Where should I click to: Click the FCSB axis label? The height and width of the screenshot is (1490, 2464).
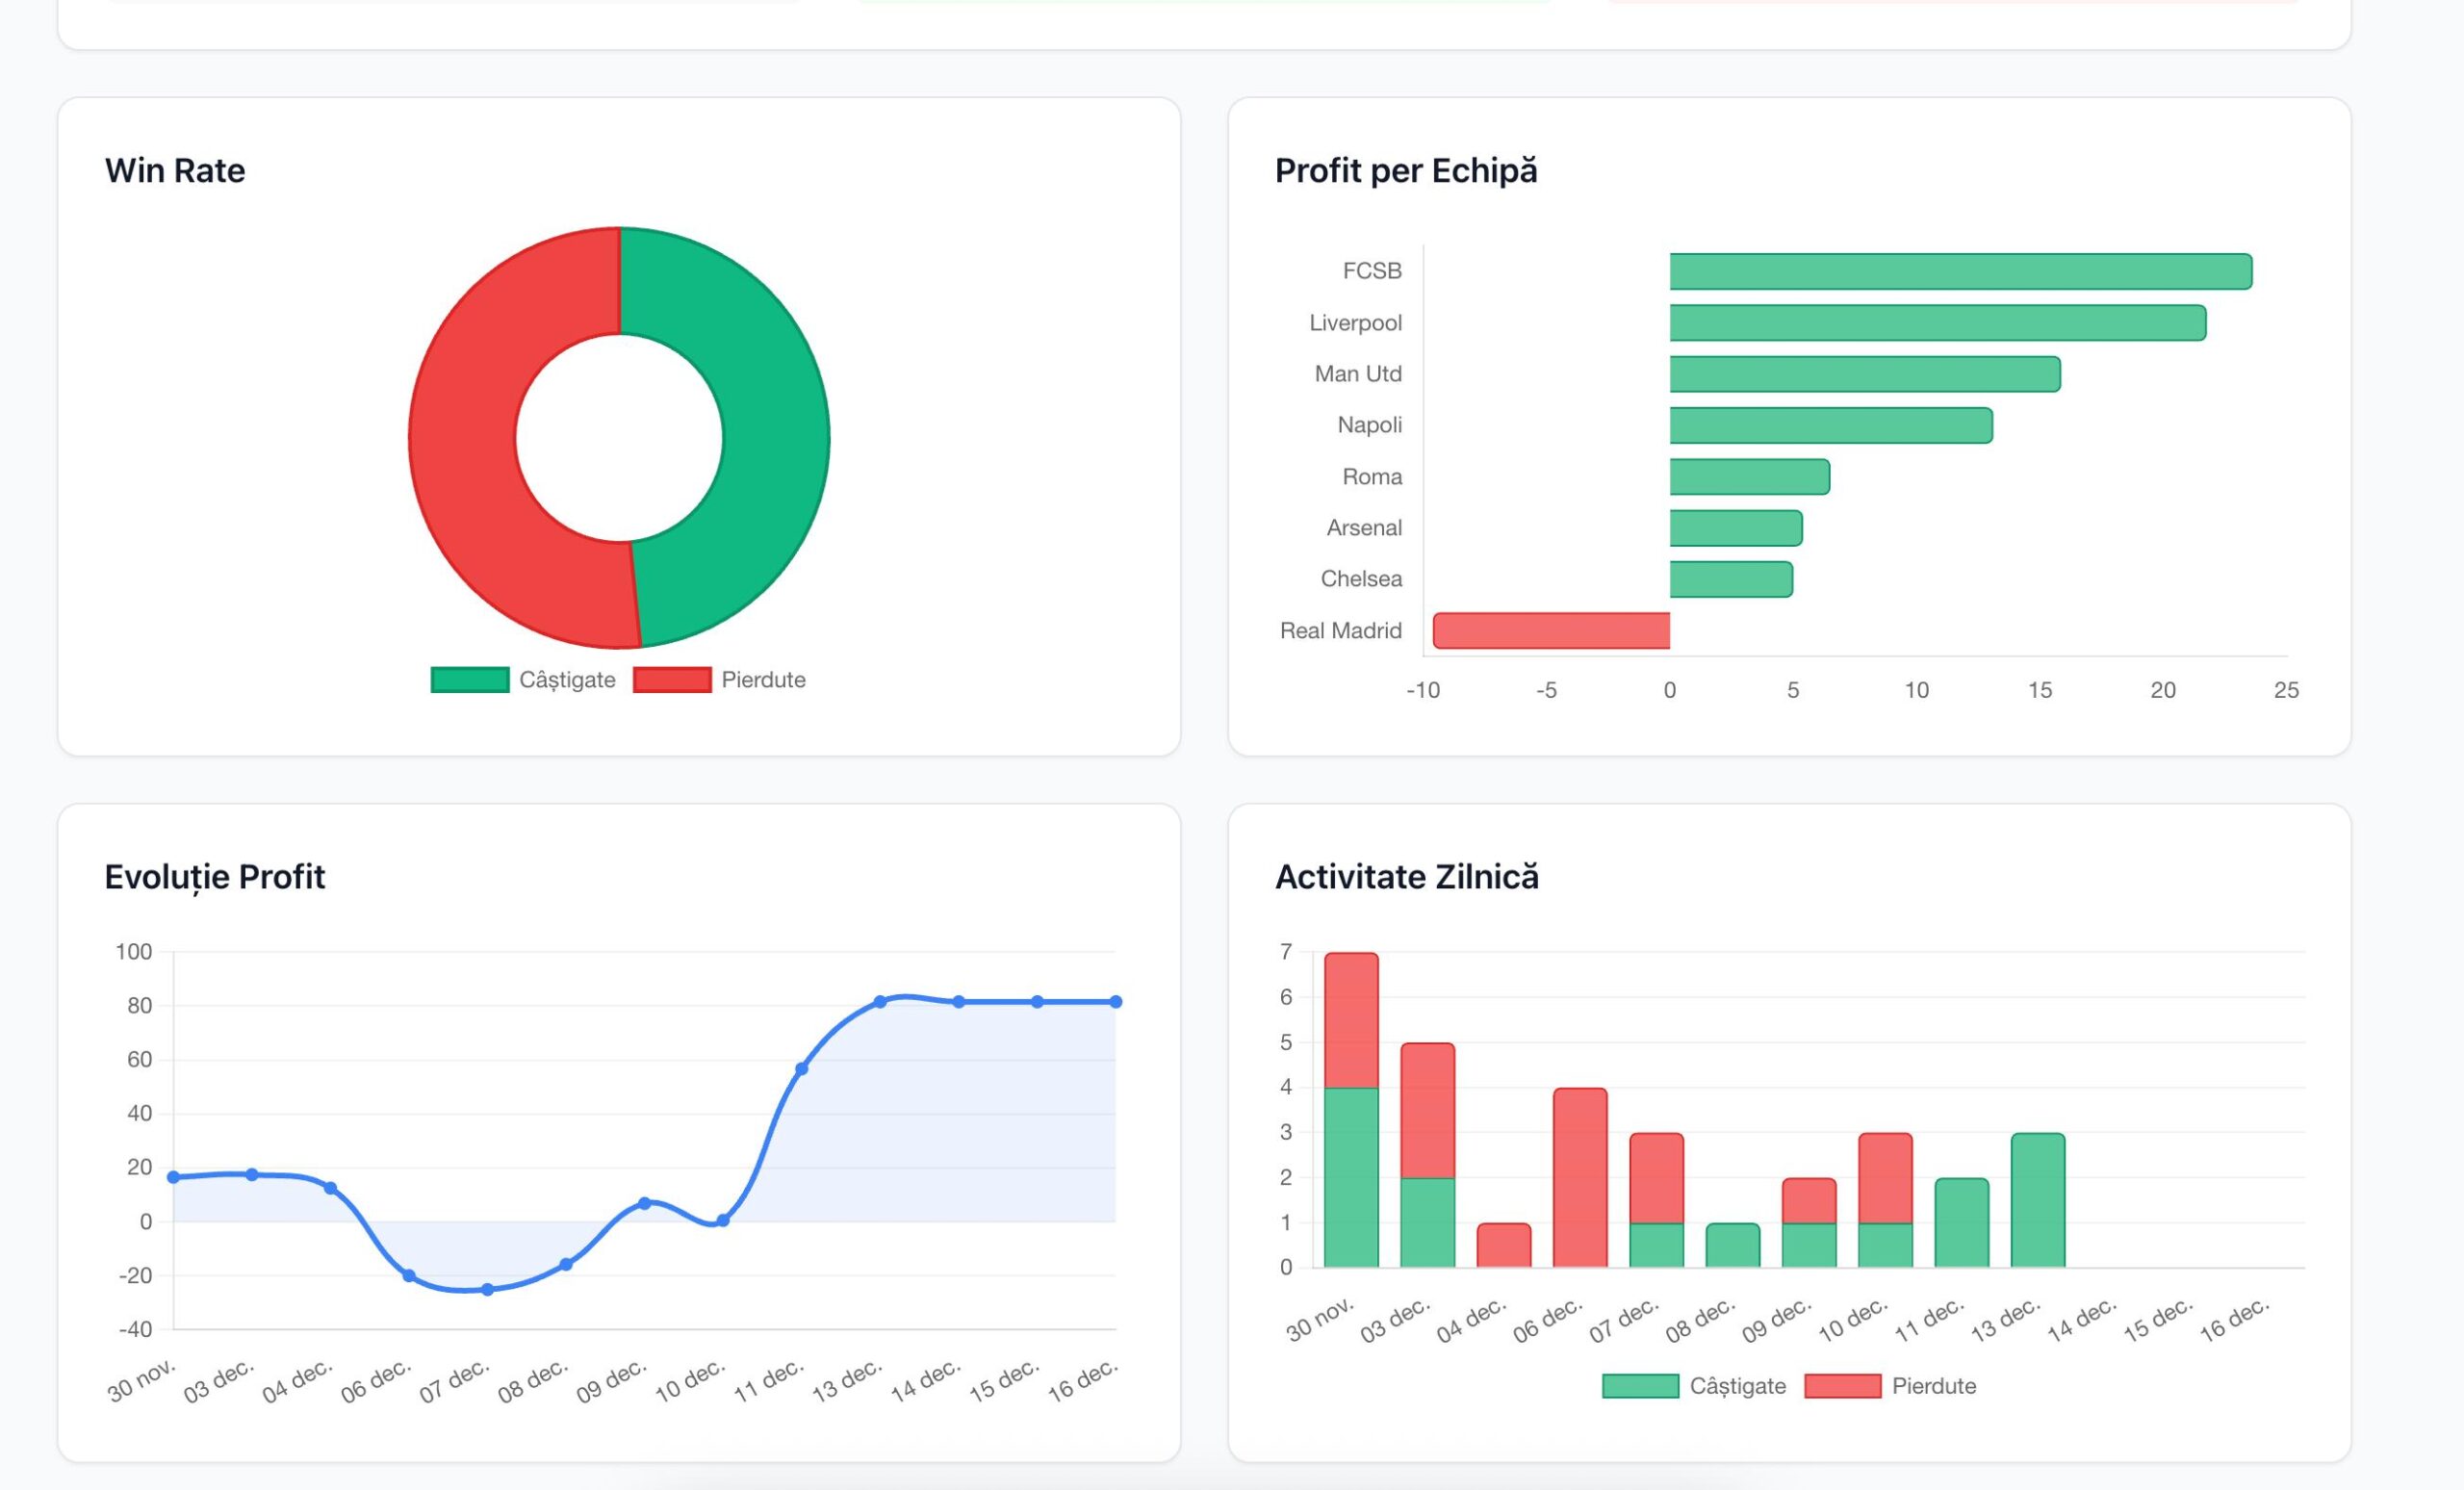[x=1372, y=271]
